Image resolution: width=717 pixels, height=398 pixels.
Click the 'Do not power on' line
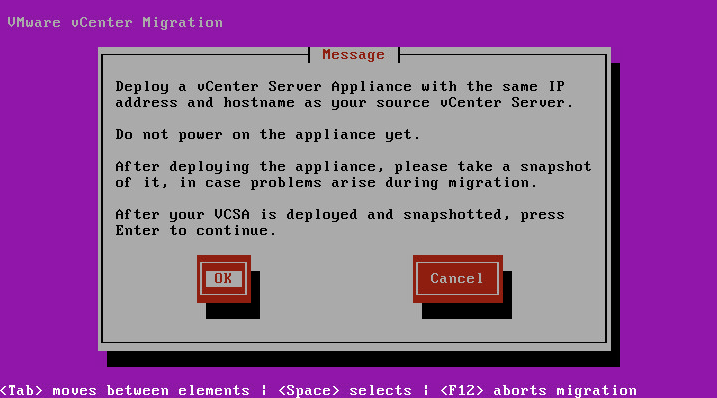[x=268, y=134]
